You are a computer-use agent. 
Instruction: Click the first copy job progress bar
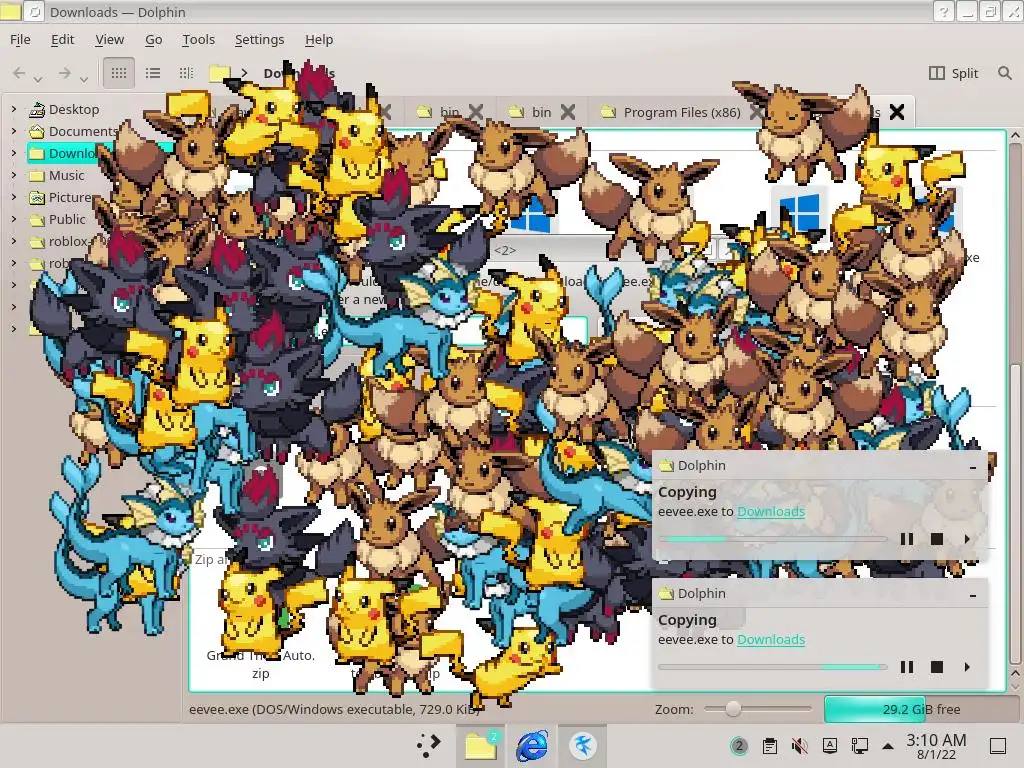coord(773,539)
